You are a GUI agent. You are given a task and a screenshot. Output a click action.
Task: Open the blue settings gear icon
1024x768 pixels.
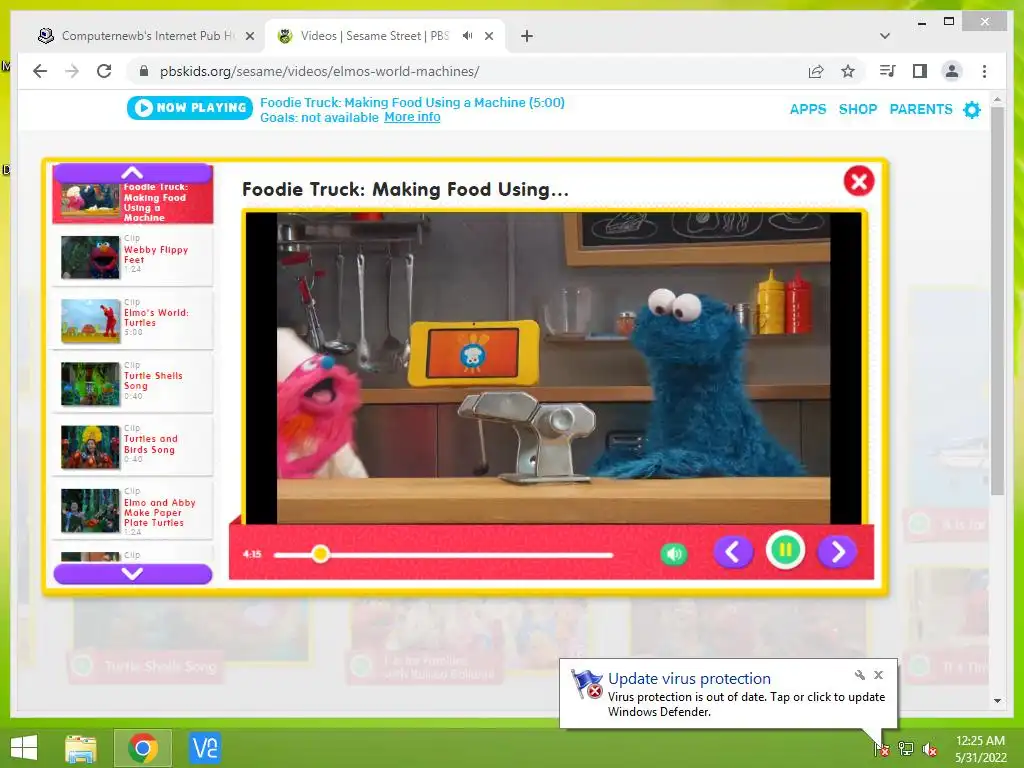coord(972,109)
